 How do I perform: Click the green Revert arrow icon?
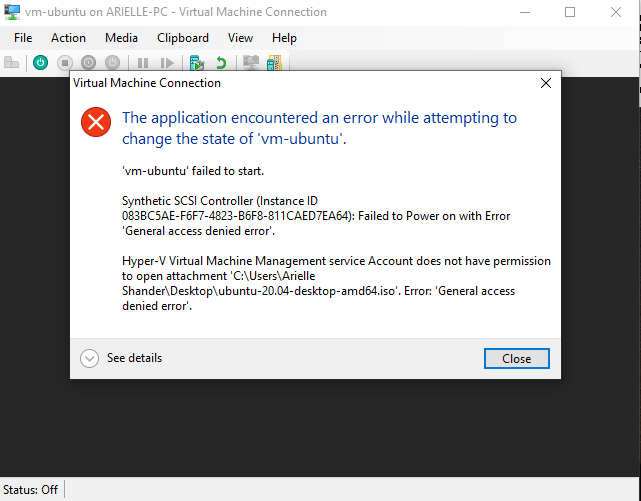pos(220,62)
